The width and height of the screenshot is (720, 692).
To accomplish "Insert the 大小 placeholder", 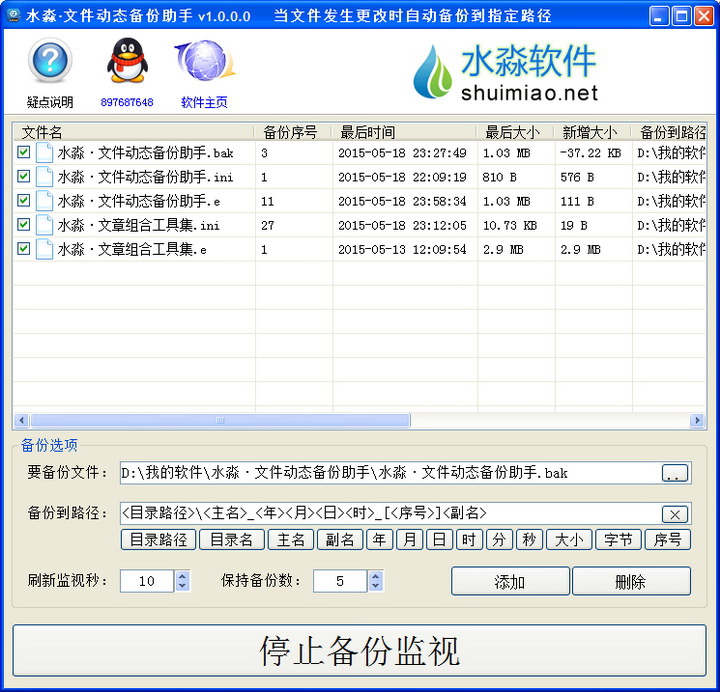I will tap(569, 540).
